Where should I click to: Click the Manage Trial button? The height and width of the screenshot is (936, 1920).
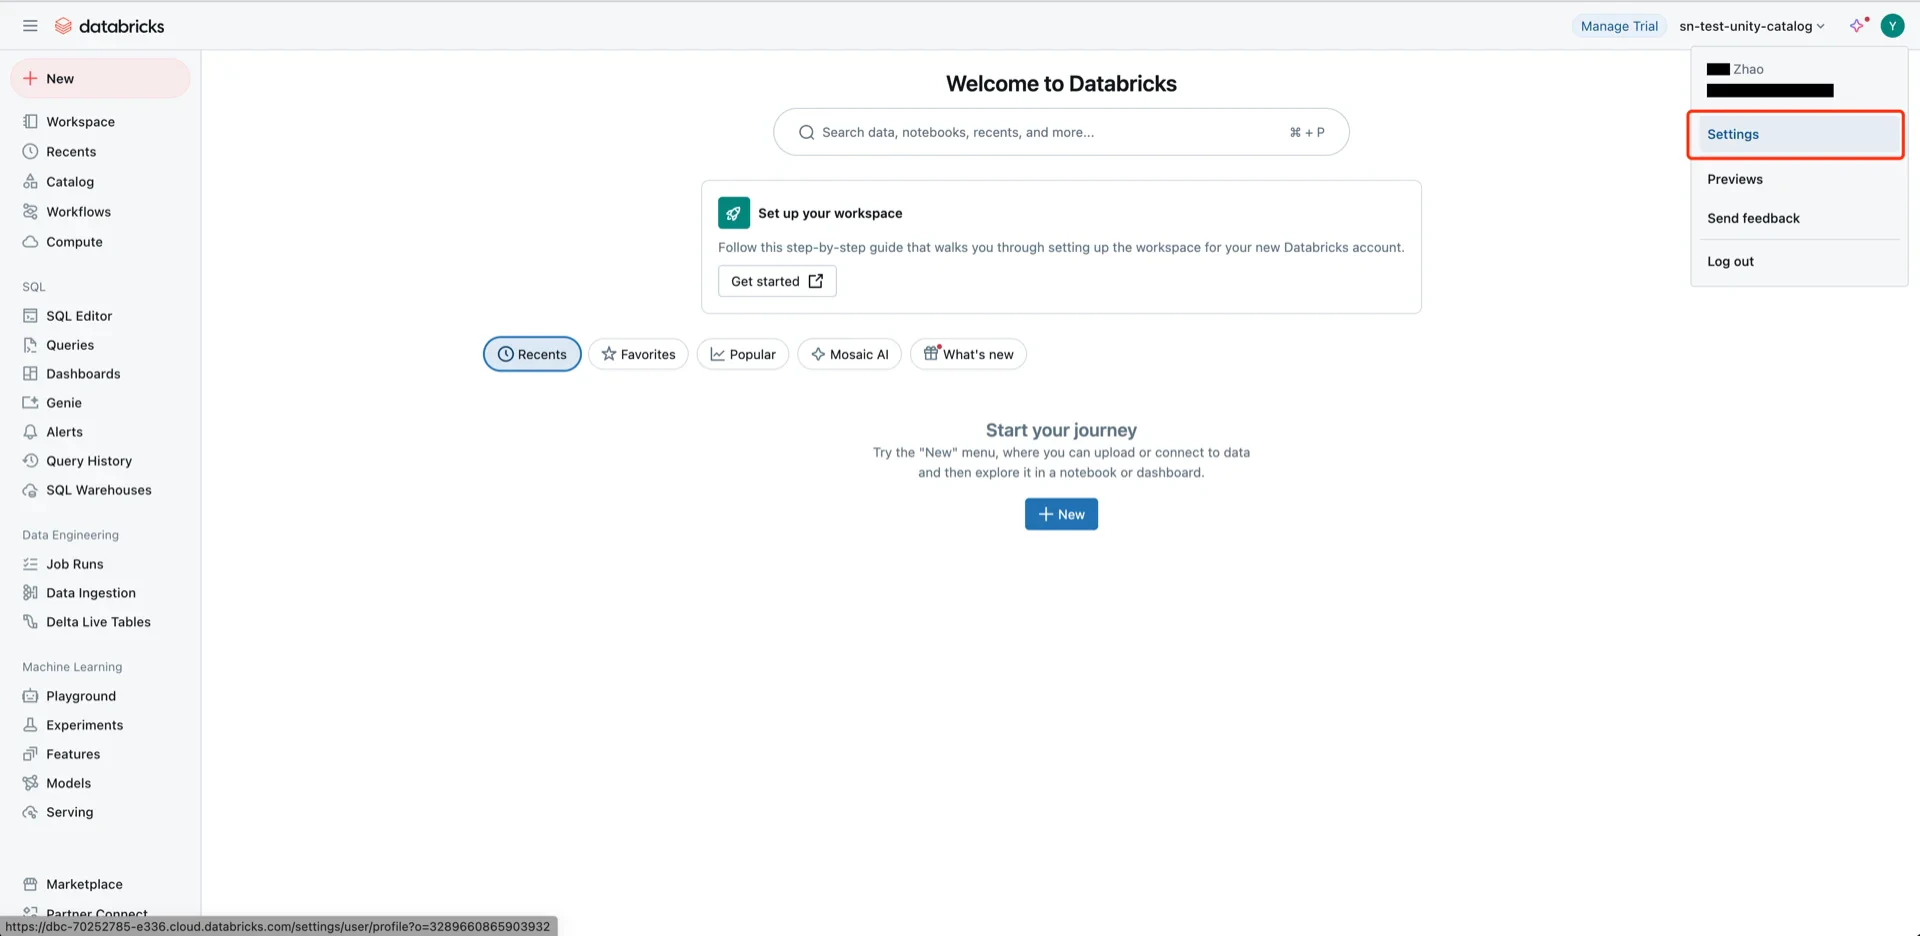(1619, 26)
